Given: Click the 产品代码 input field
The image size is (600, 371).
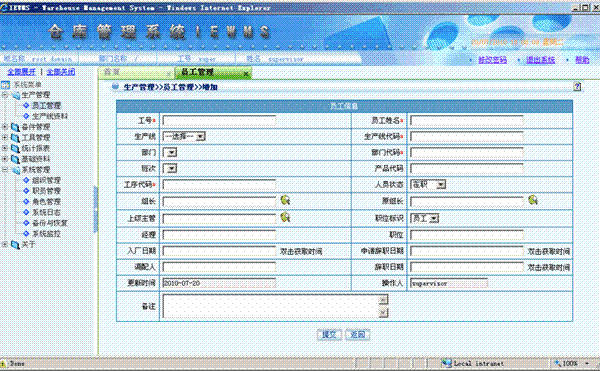Looking at the screenshot, I should pyautogui.click(x=467, y=169).
